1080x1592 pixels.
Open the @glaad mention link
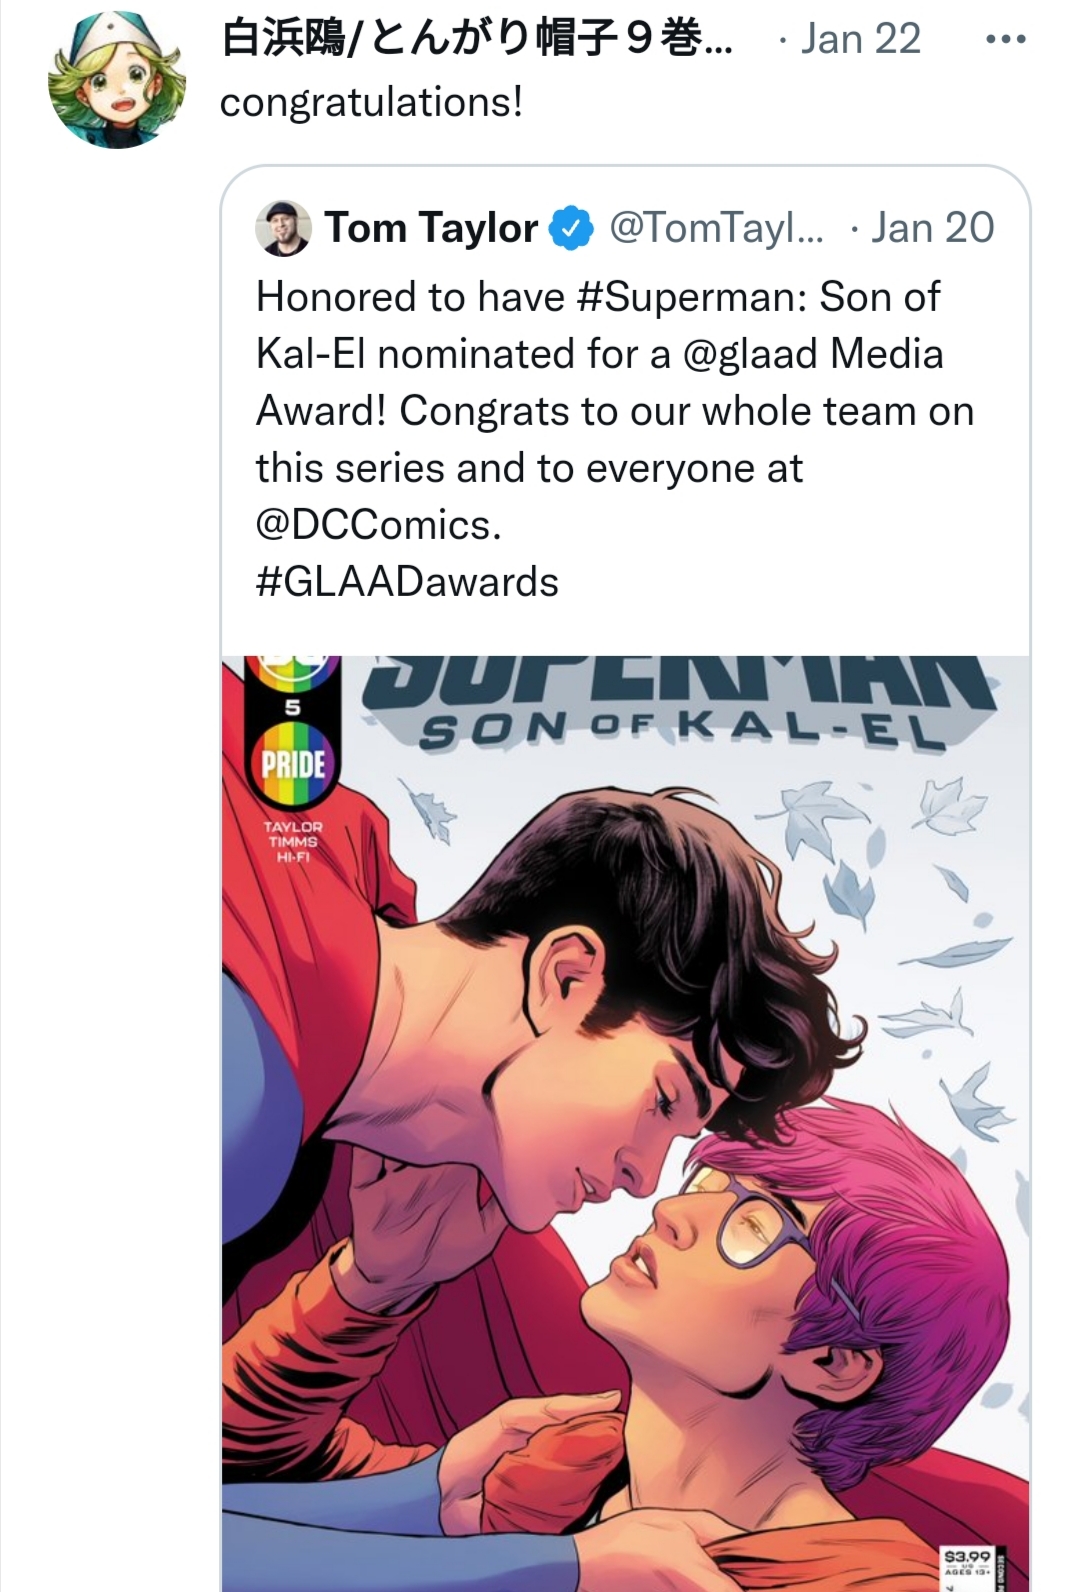tap(749, 354)
